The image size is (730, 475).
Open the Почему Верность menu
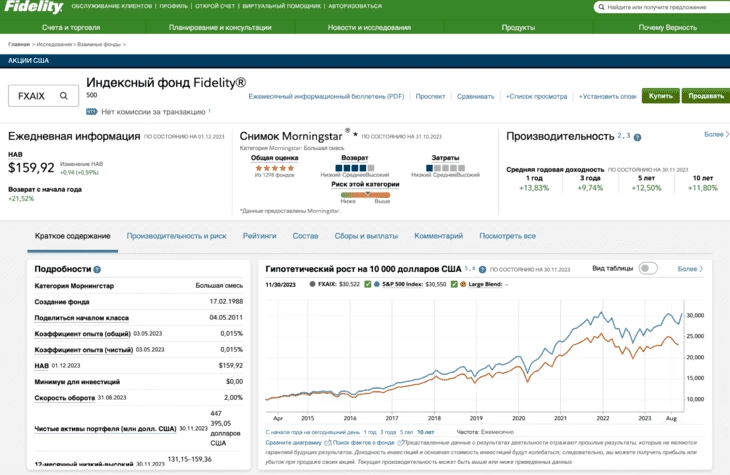click(668, 27)
